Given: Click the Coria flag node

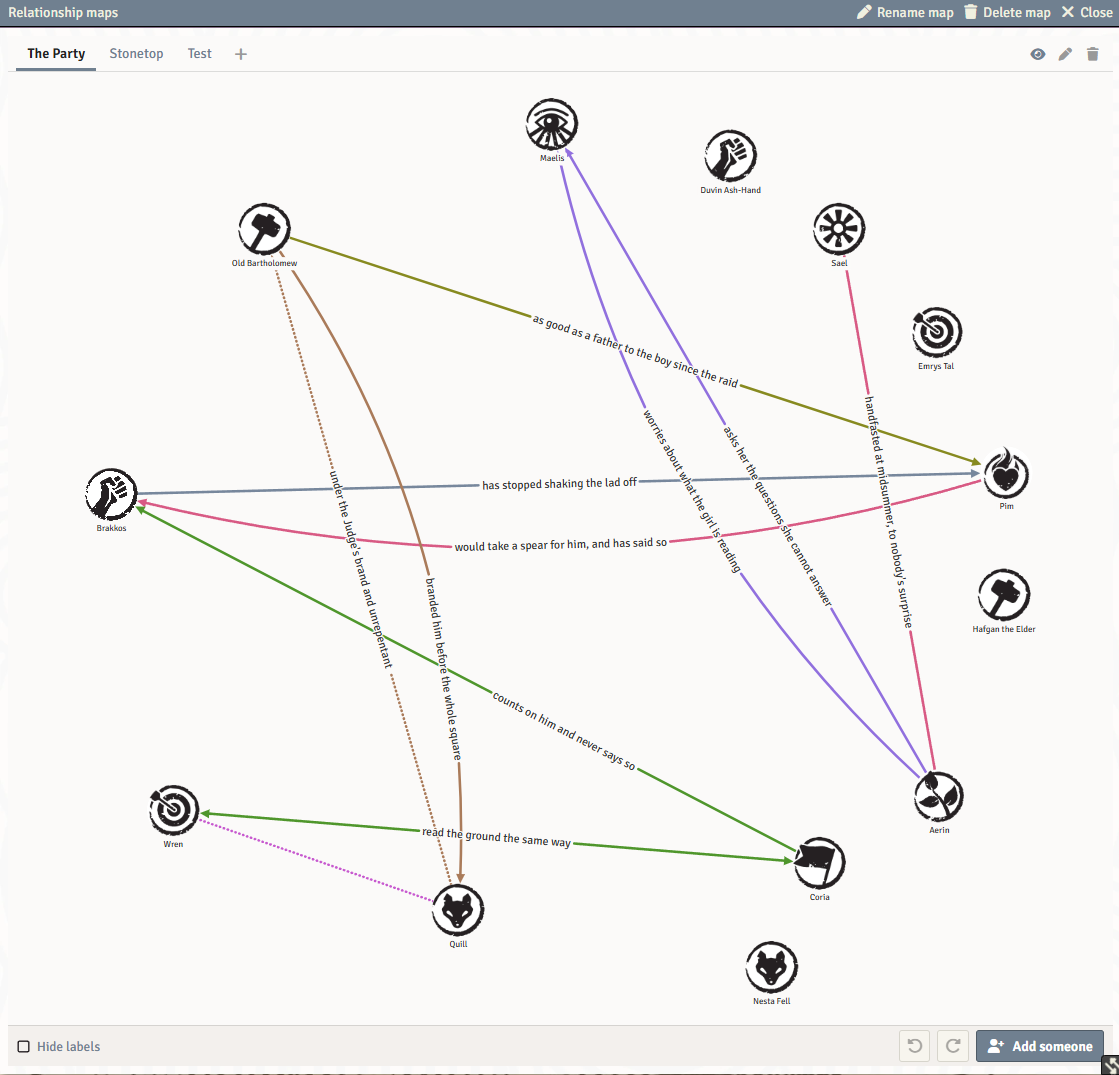Looking at the screenshot, I should click(820, 863).
